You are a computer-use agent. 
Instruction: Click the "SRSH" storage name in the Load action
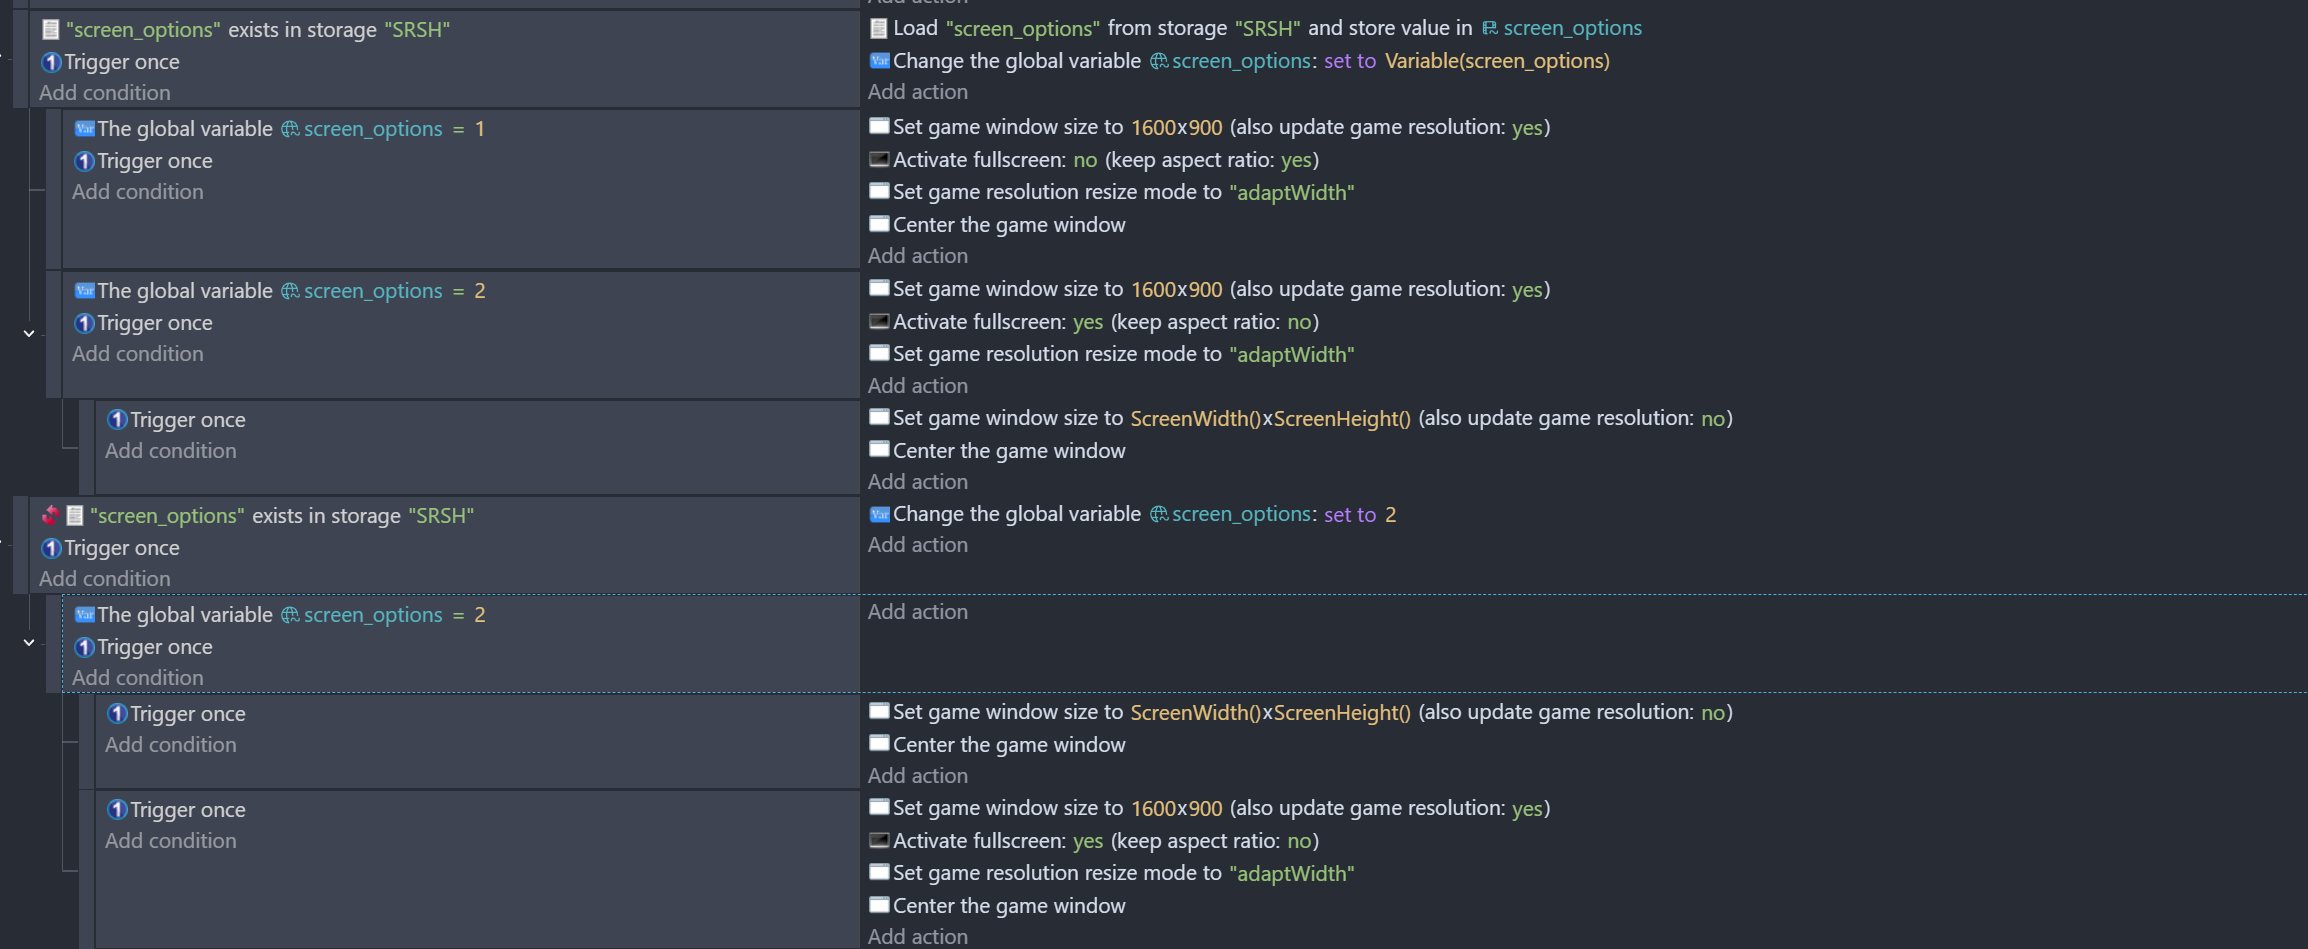(1267, 28)
